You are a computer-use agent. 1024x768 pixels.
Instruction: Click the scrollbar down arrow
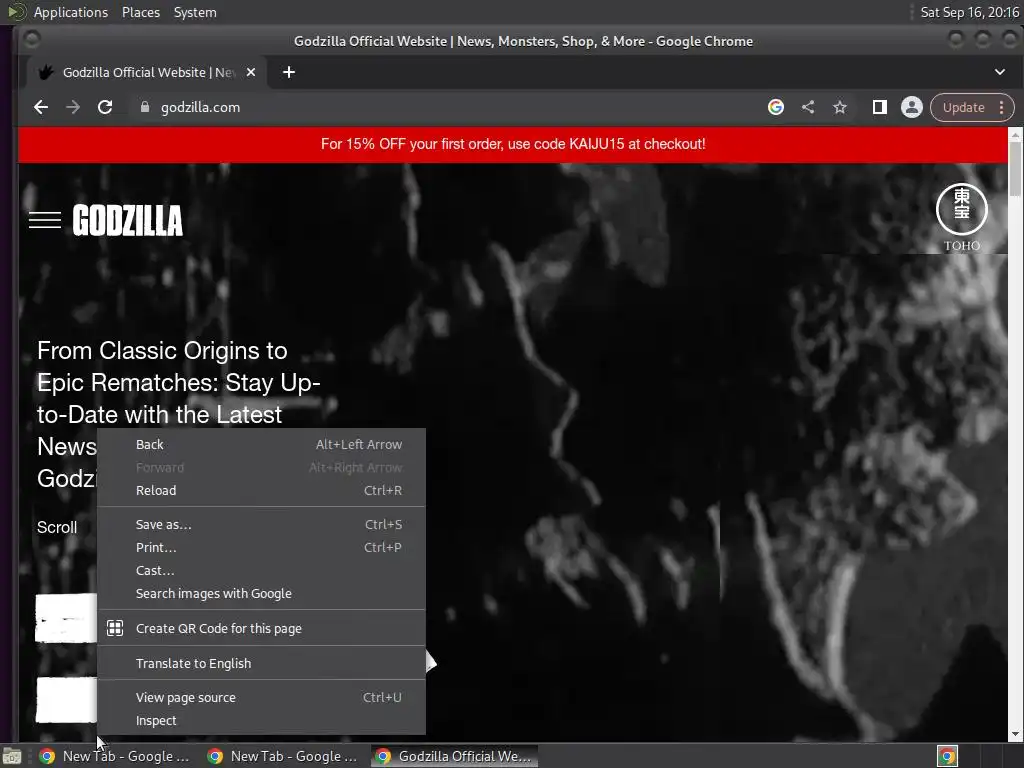tap(1015, 735)
